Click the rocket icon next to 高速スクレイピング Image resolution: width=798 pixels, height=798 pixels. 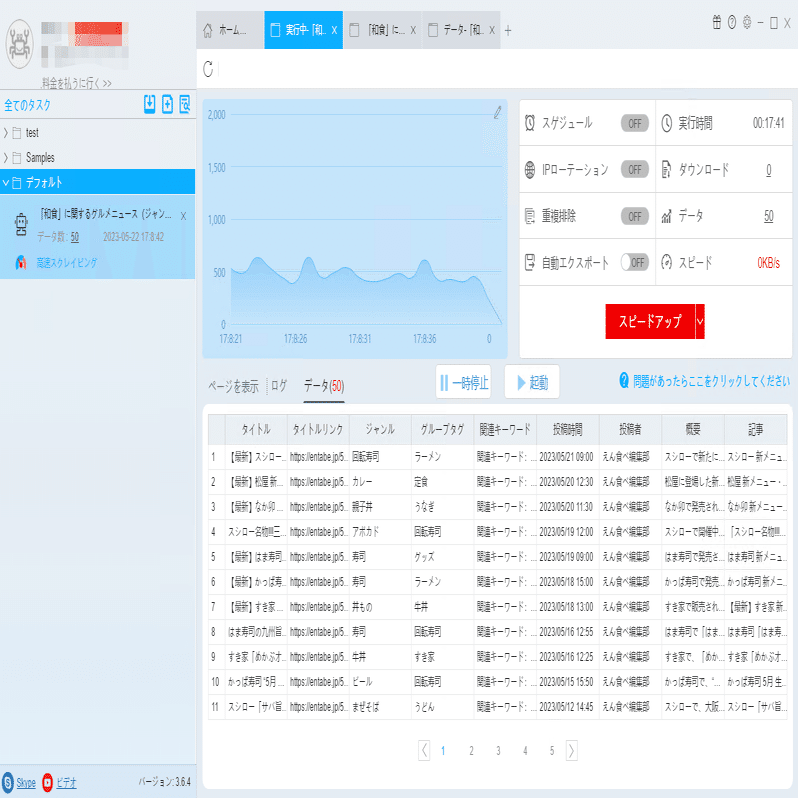click(x=21, y=262)
